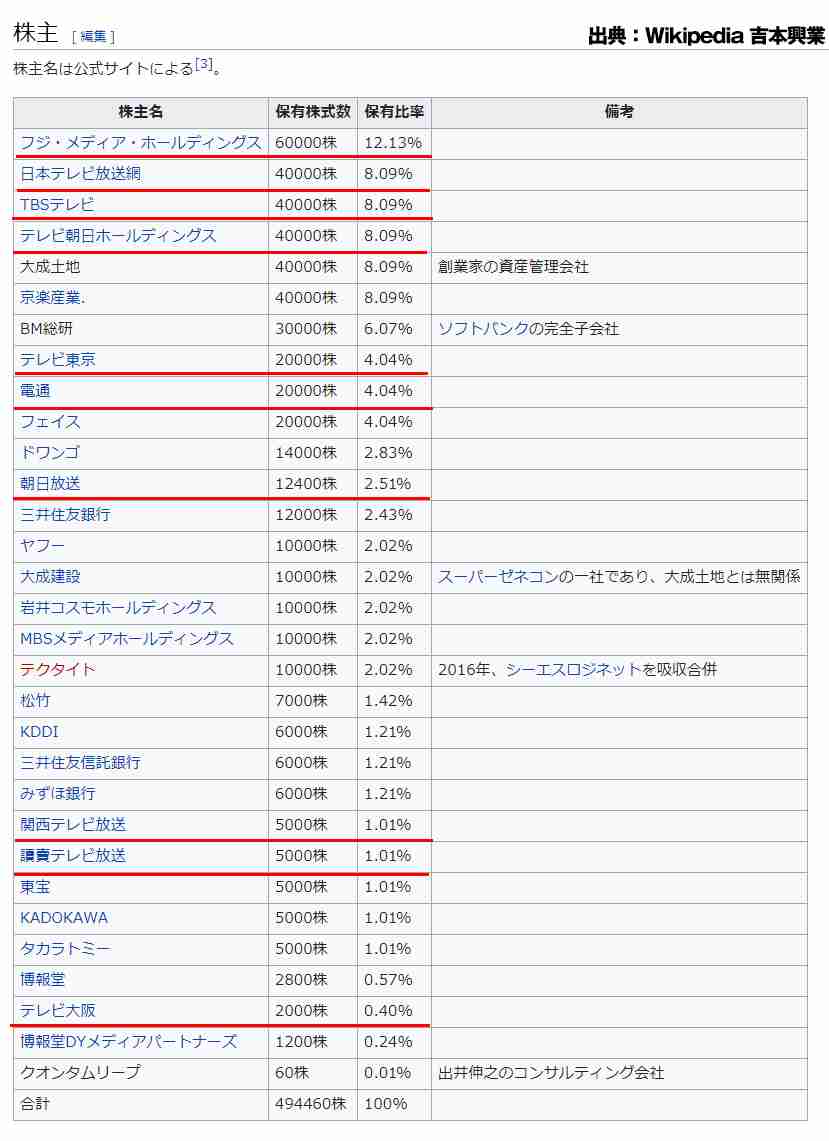Open the 岩井コスモホールディングス link

point(118,608)
